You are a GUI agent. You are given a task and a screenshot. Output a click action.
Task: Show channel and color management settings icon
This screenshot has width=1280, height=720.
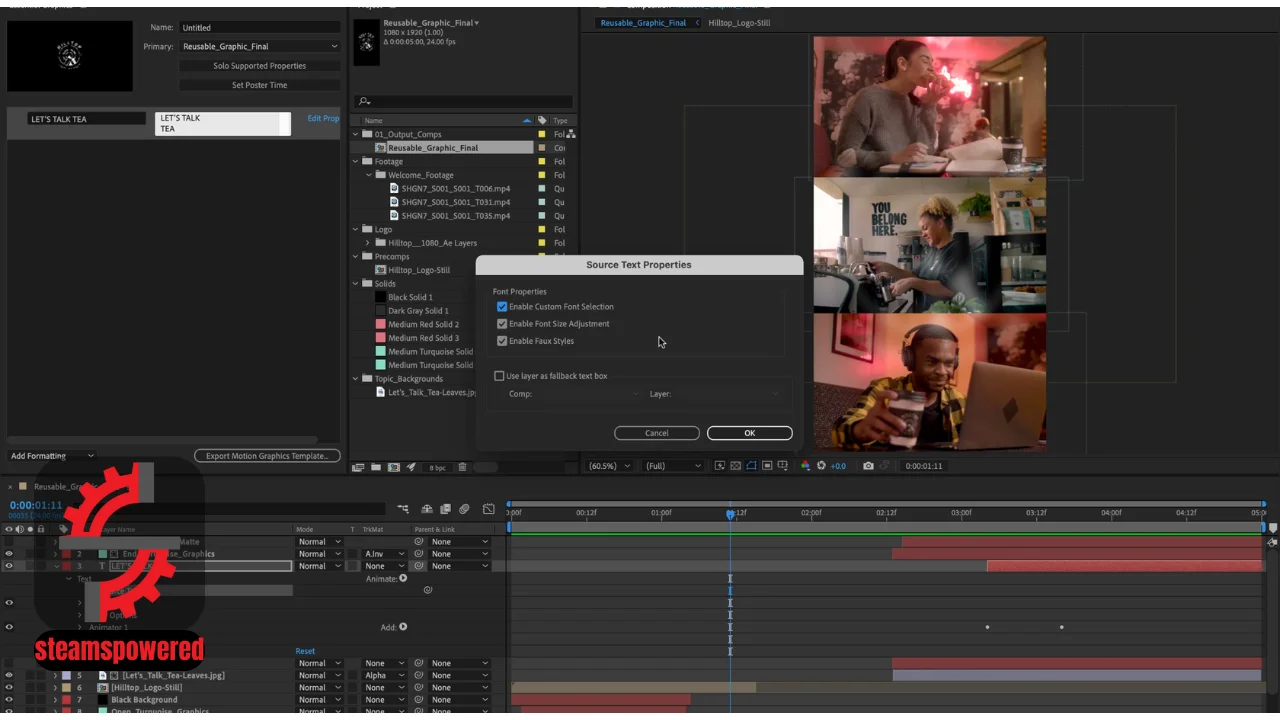[805, 466]
